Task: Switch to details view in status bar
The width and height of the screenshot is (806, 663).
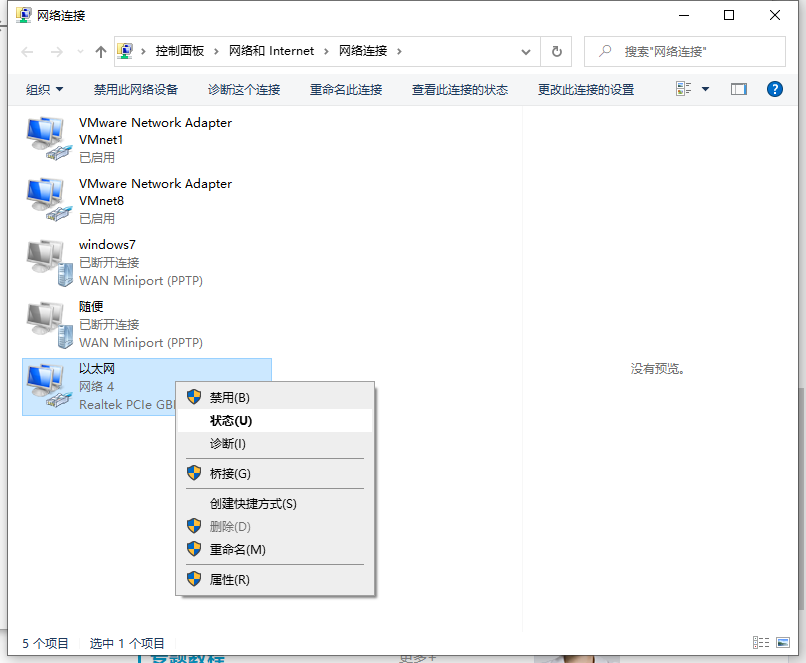Action: coord(761,643)
